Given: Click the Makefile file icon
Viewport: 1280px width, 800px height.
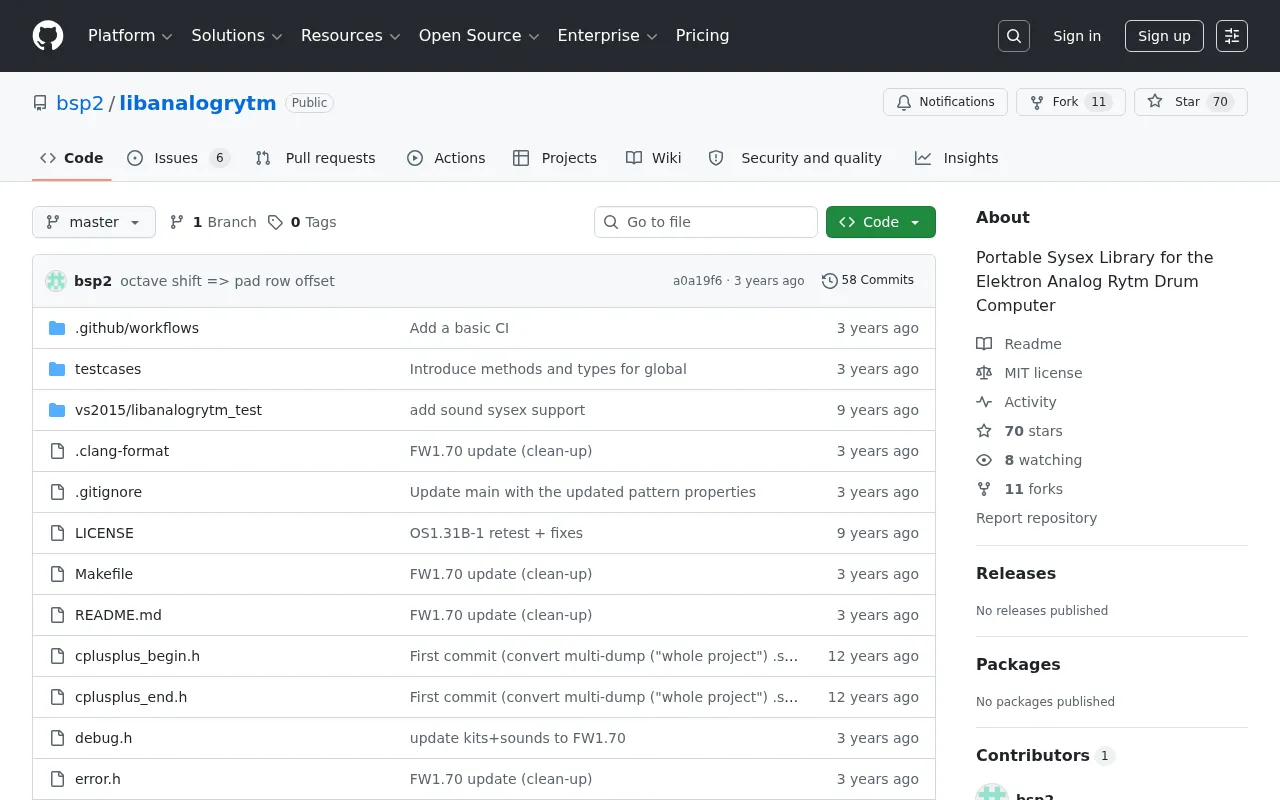Looking at the screenshot, I should pos(57,574).
